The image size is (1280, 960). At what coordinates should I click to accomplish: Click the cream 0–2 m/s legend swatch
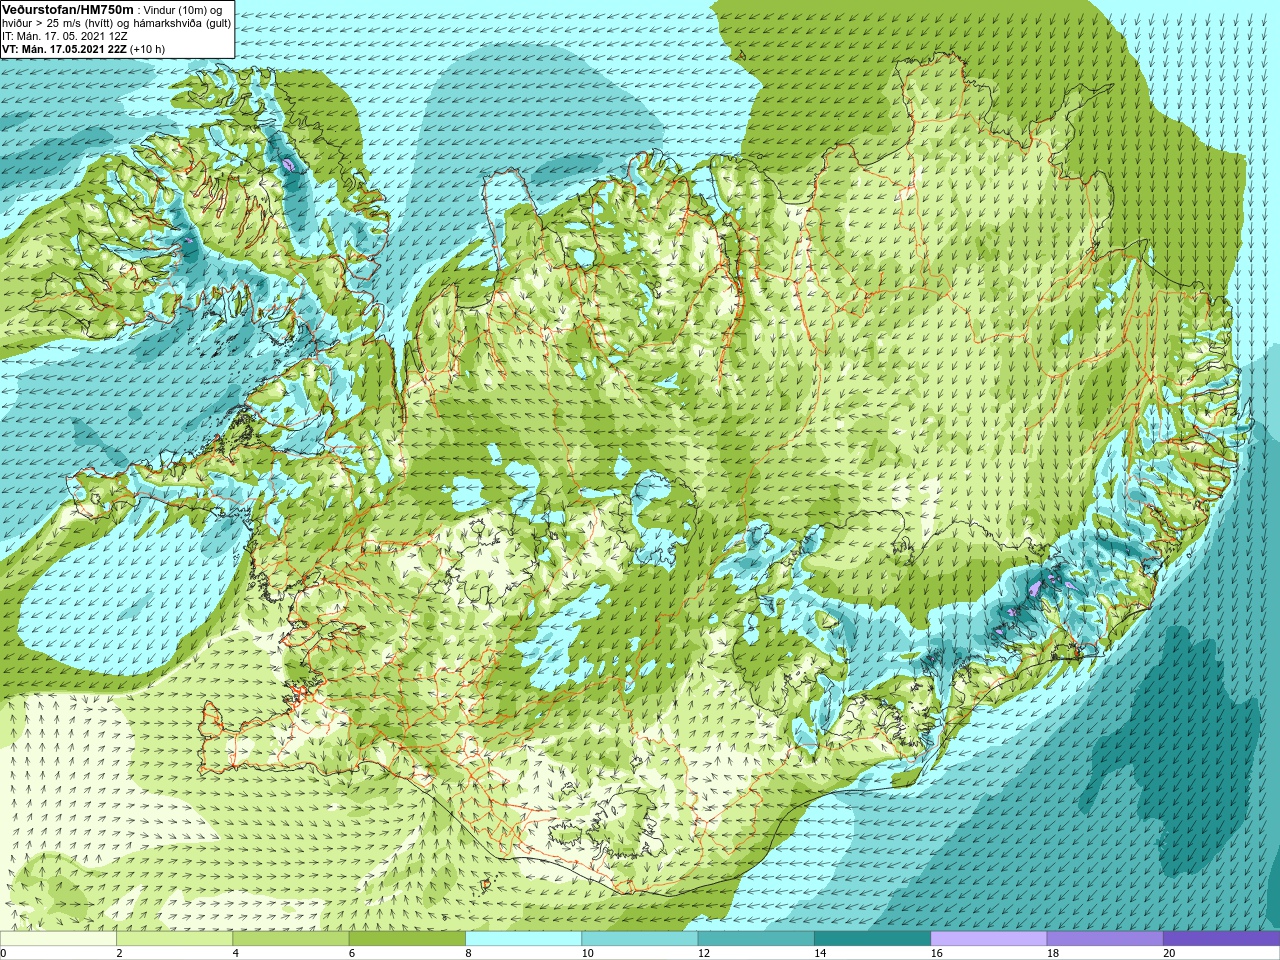click(58, 939)
